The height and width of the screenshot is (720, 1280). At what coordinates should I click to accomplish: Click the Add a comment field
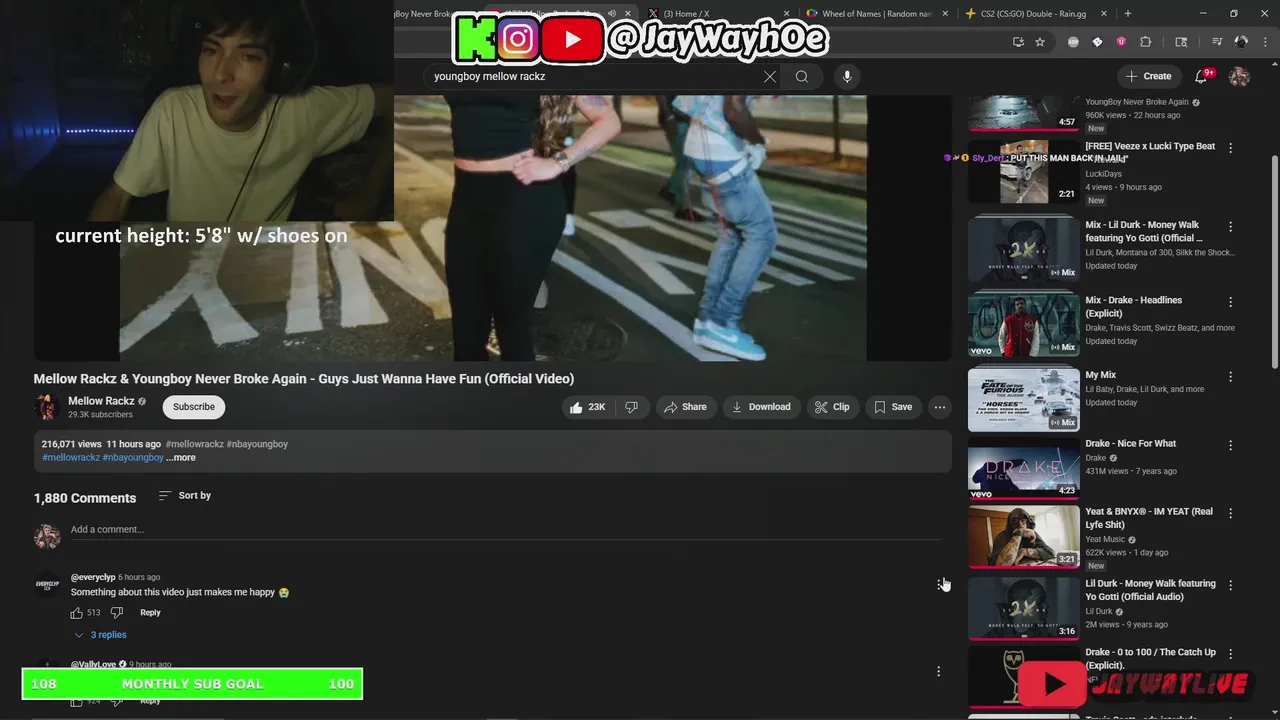[505, 530]
